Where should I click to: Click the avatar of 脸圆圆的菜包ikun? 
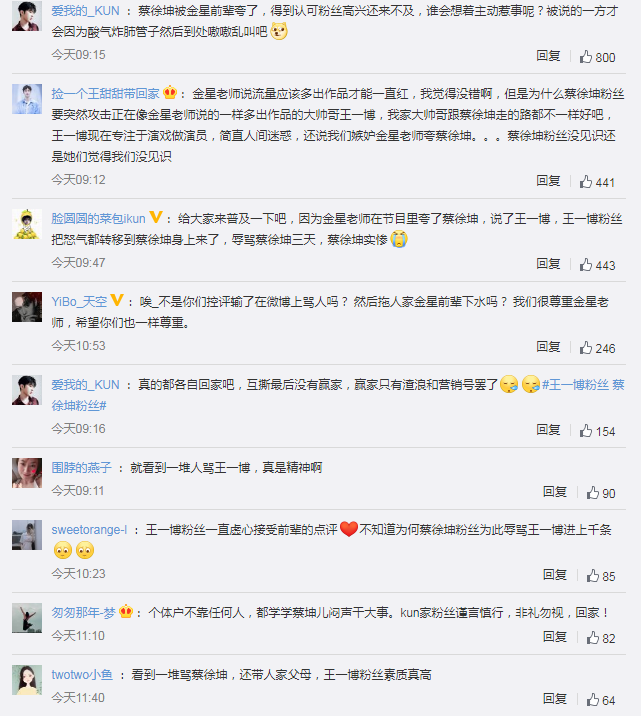tap(25, 224)
